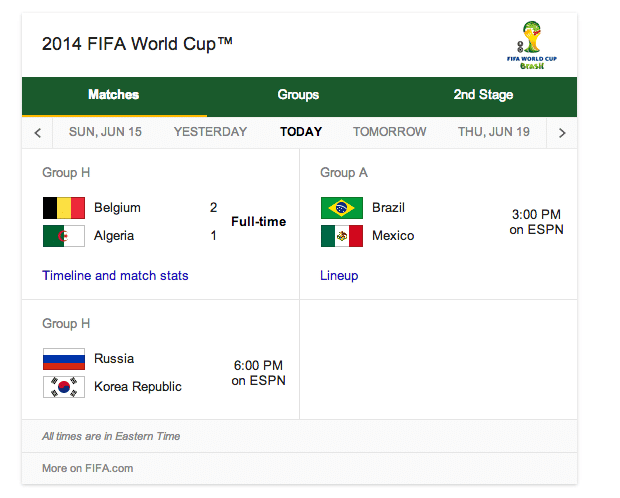Choose SUN, JUN 15 date

105,132
